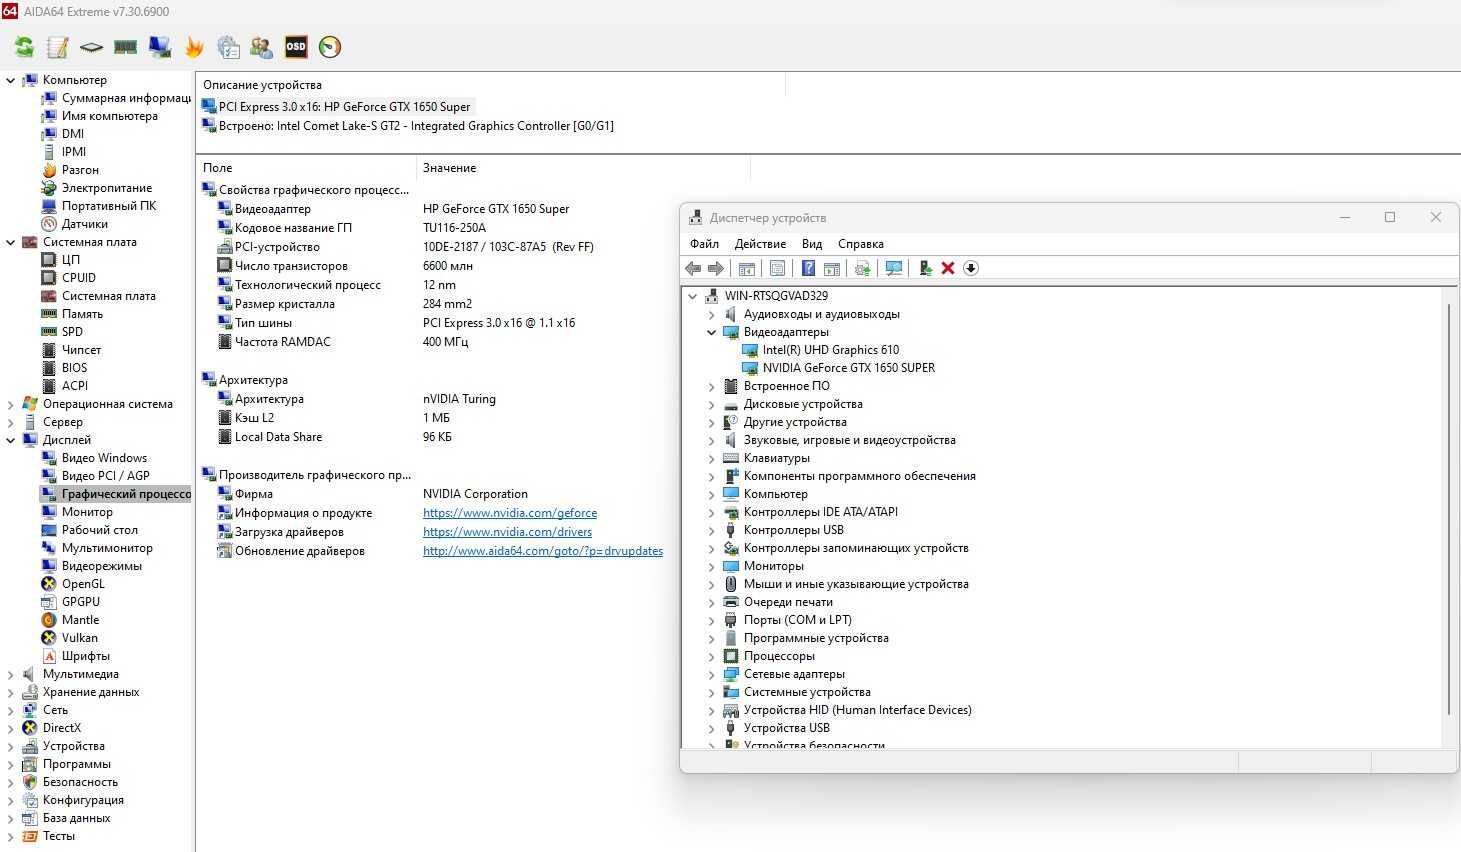This screenshot has height=852, width=1461.
Task: Select Intel(R) UHD Graphics 610 device
Action: click(x=830, y=350)
